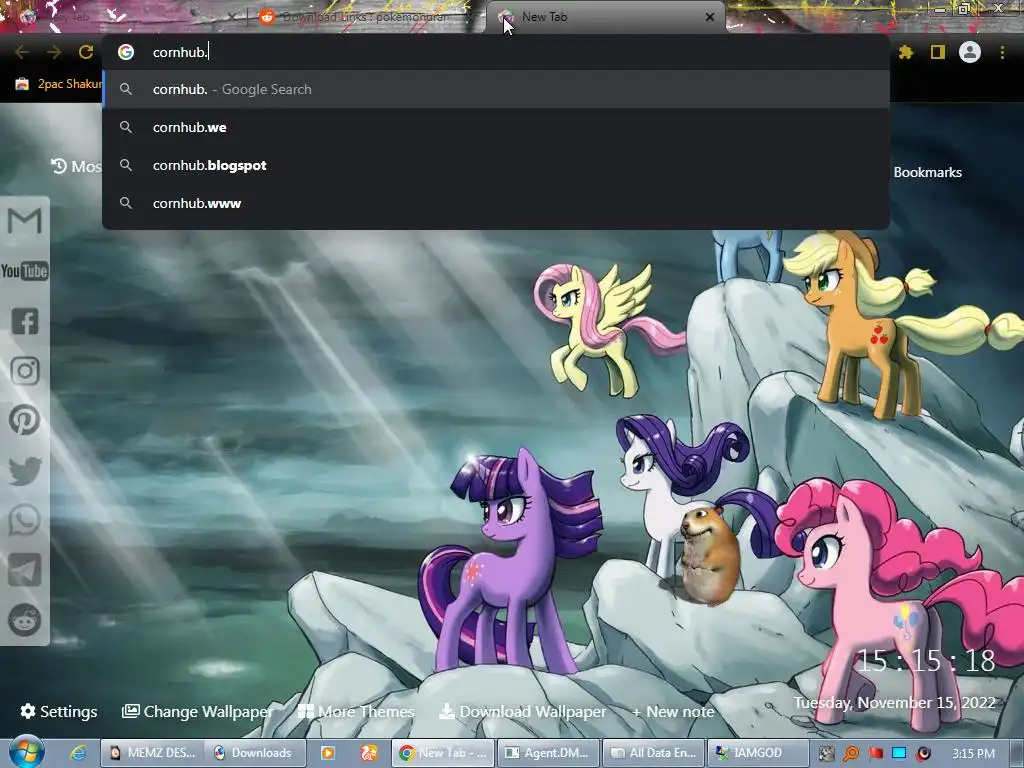Open the Chrome three-dot menu
This screenshot has height=768, width=1024.
click(1002, 52)
